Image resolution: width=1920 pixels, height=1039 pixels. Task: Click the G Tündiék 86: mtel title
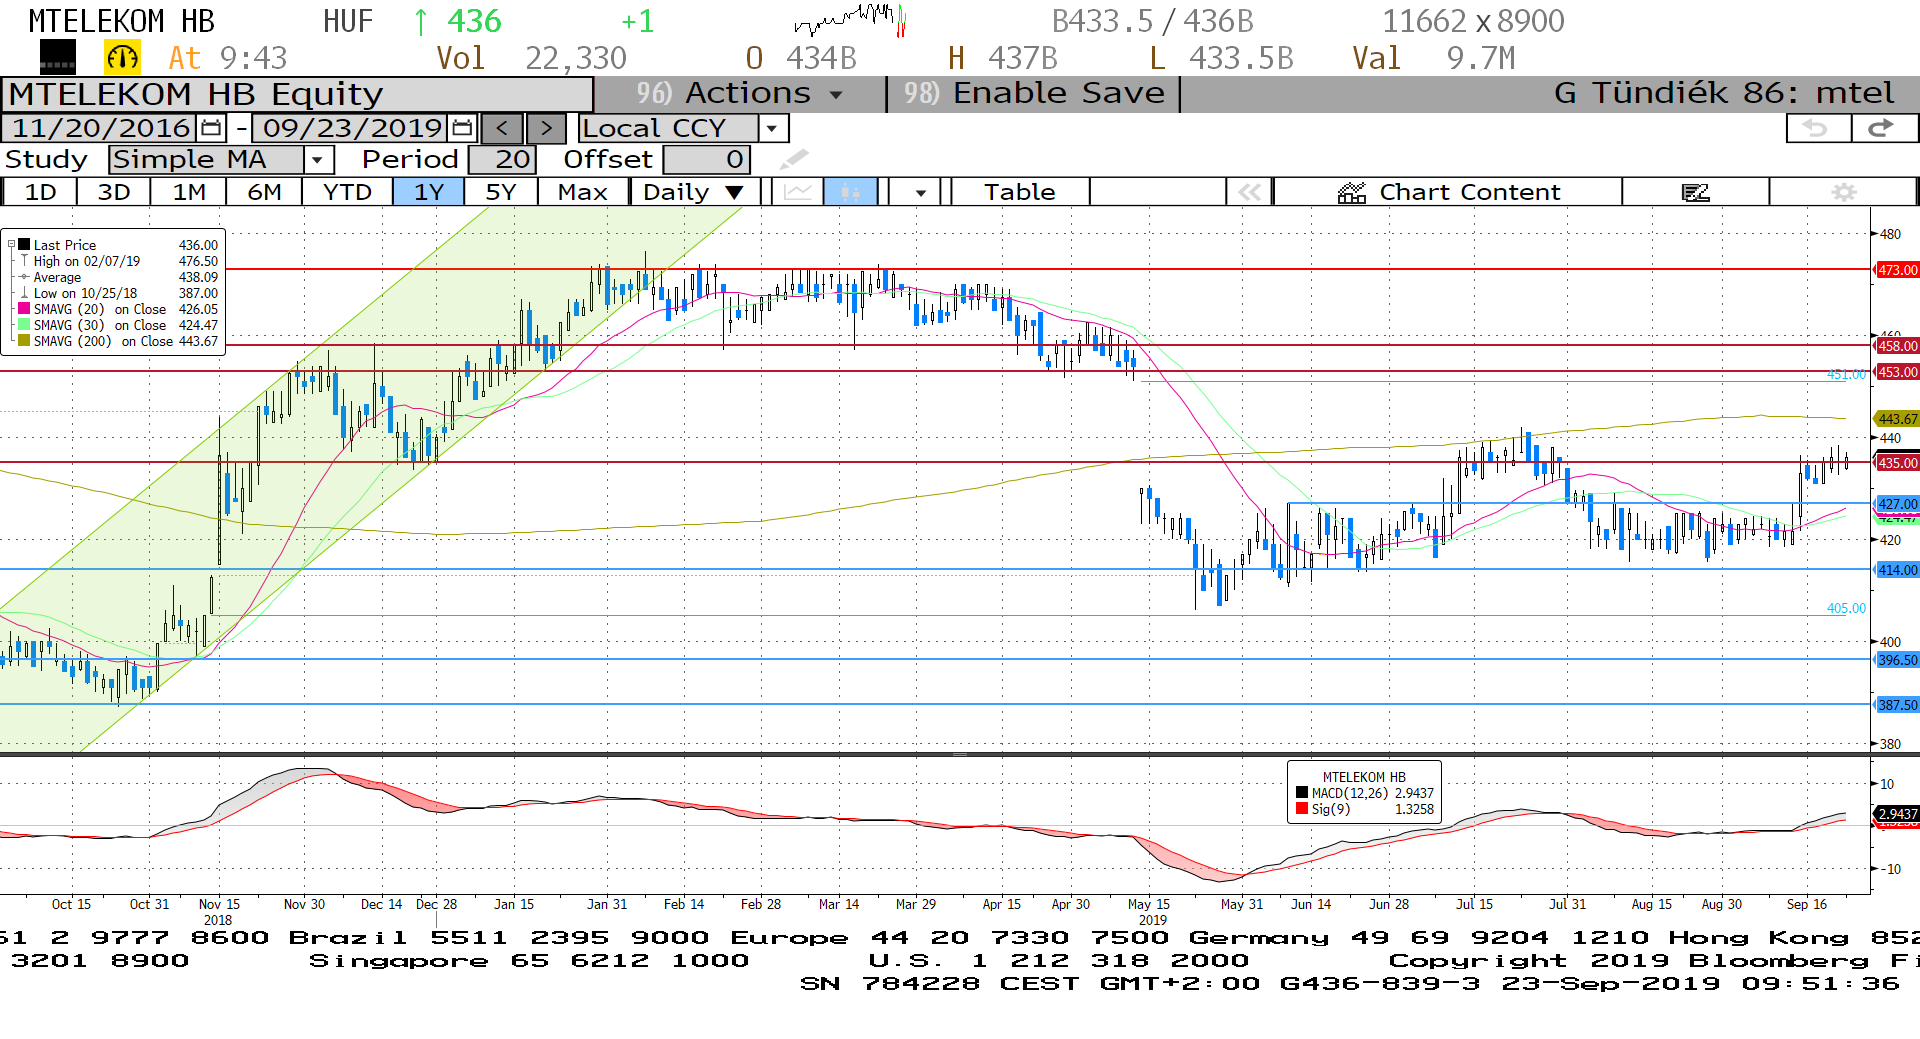click(x=1724, y=94)
